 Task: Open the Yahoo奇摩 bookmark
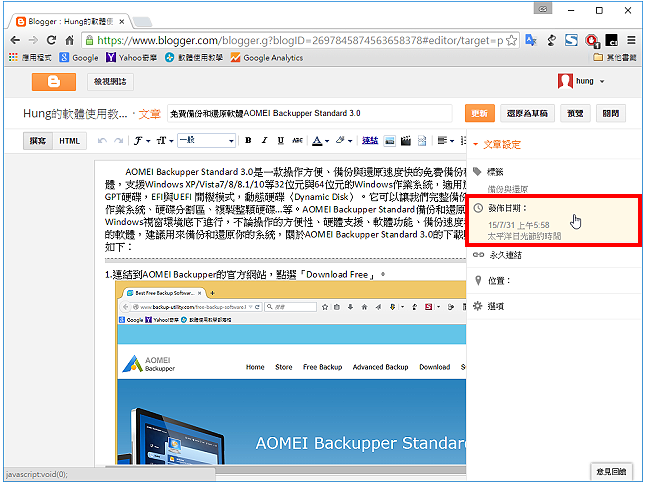tap(132, 58)
